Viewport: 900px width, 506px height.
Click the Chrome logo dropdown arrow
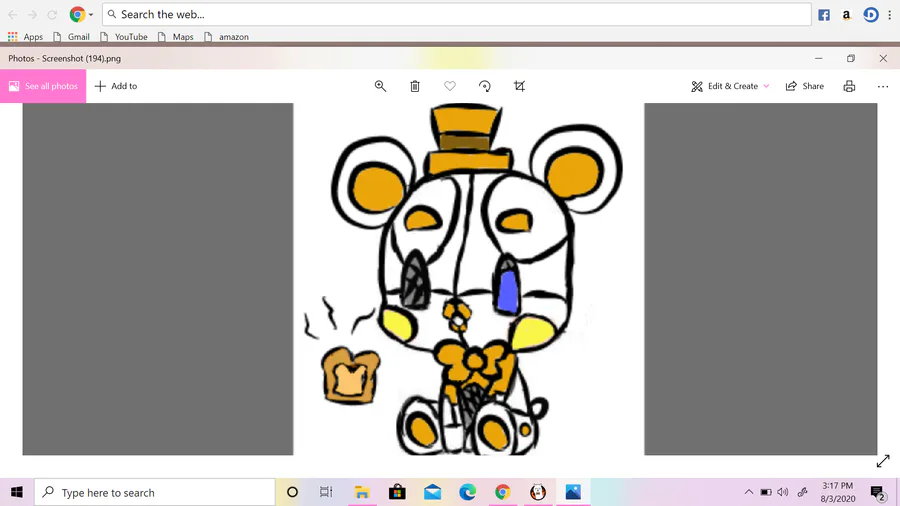pyautogui.click(x=90, y=15)
